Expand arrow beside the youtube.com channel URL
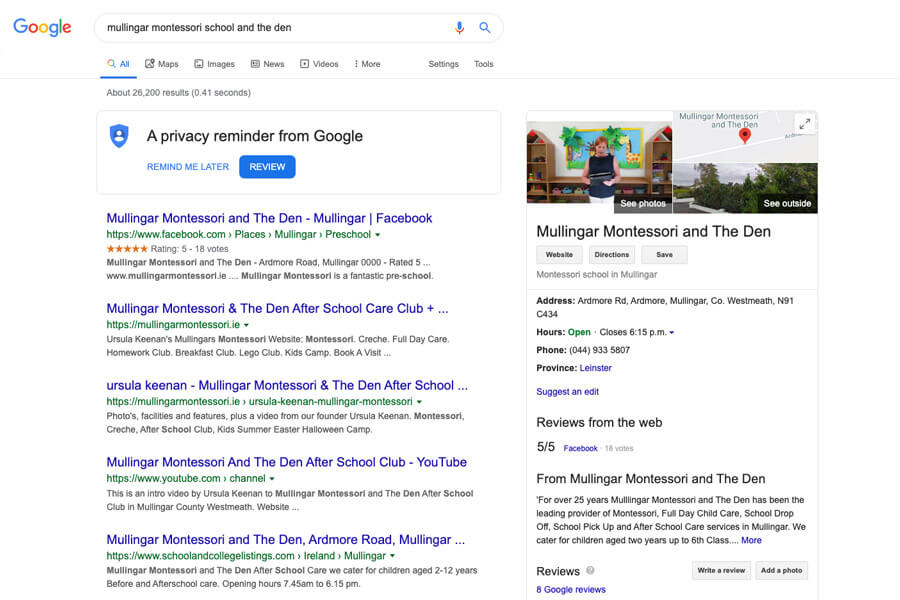900x600 pixels. 272,479
